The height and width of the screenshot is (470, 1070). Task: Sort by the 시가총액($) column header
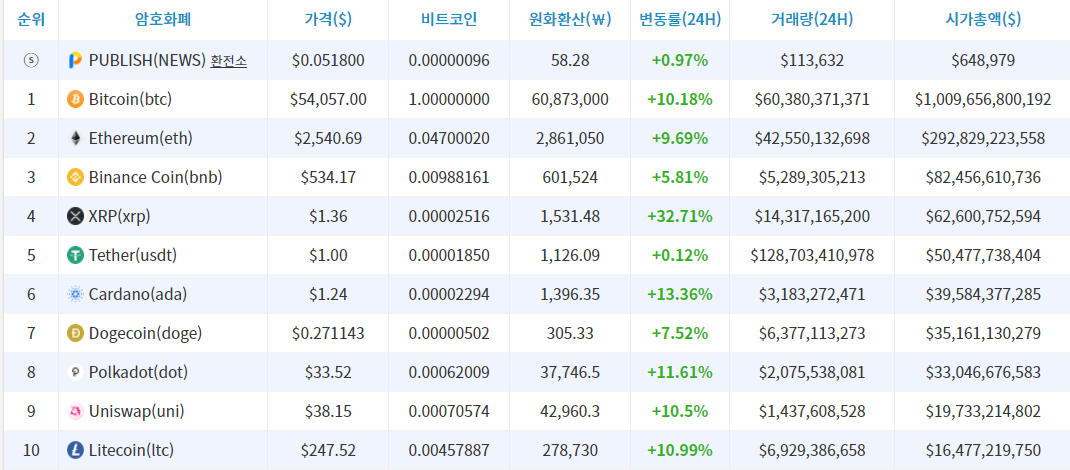[983, 20]
